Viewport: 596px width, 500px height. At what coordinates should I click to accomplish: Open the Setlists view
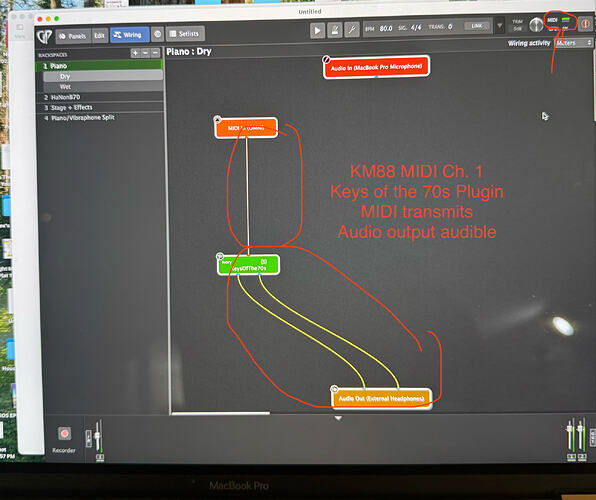click(x=185, y=34)
